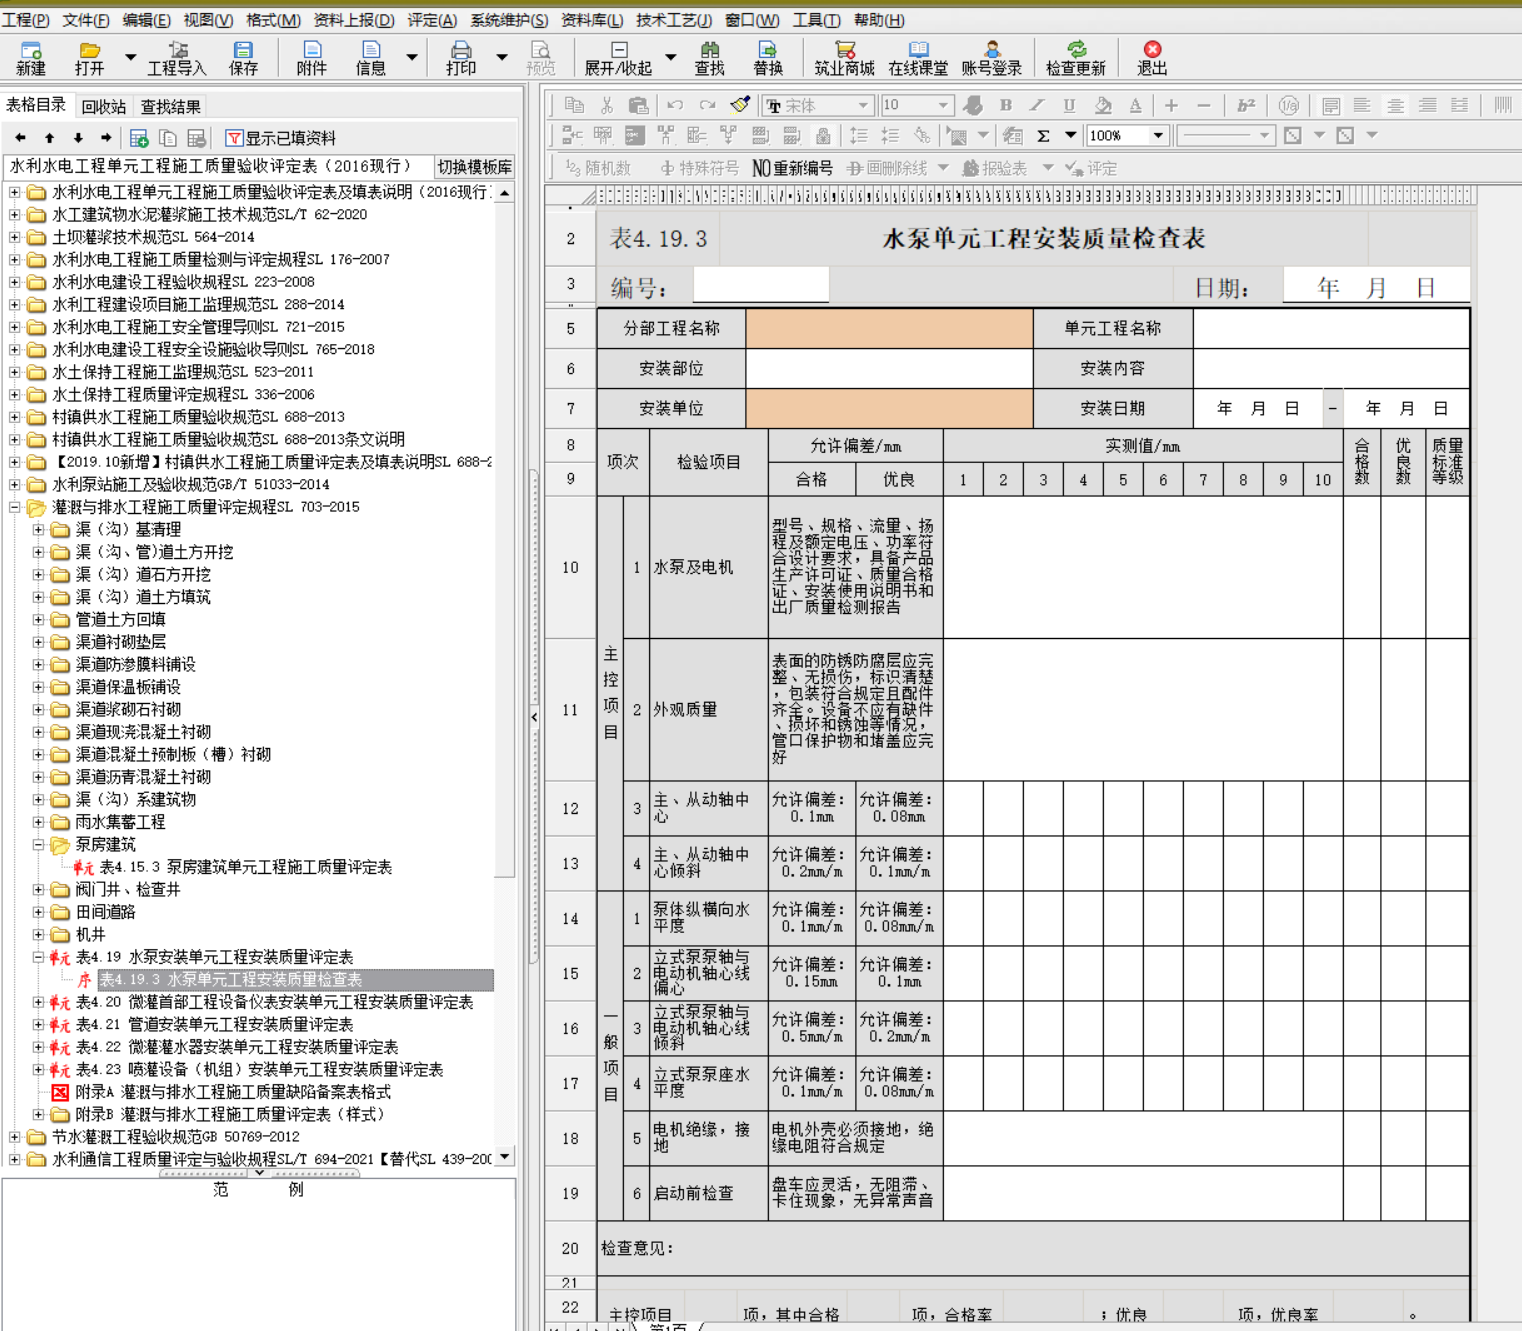
Task: Click the add table icon with green plus
Action: [139, 138]
